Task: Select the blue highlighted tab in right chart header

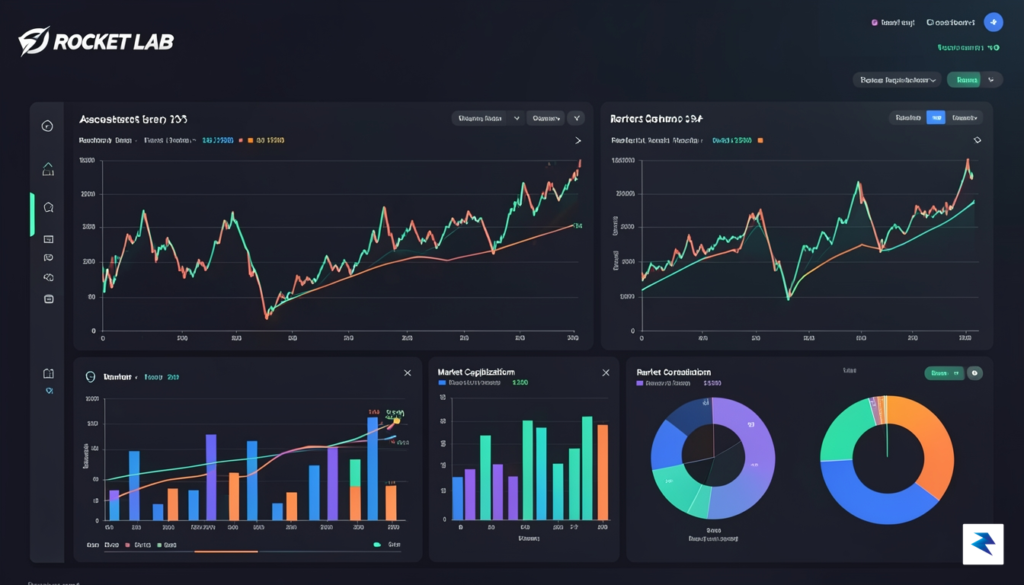Action: (x=936, y=118)
